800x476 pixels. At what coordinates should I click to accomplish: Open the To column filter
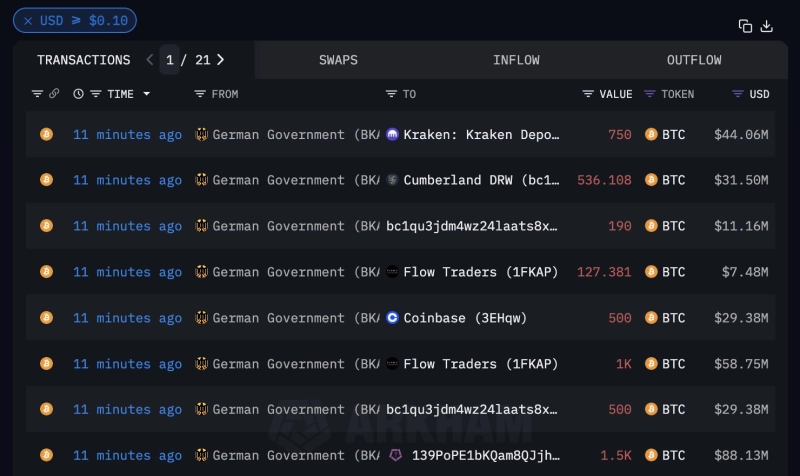pos(391,94)
